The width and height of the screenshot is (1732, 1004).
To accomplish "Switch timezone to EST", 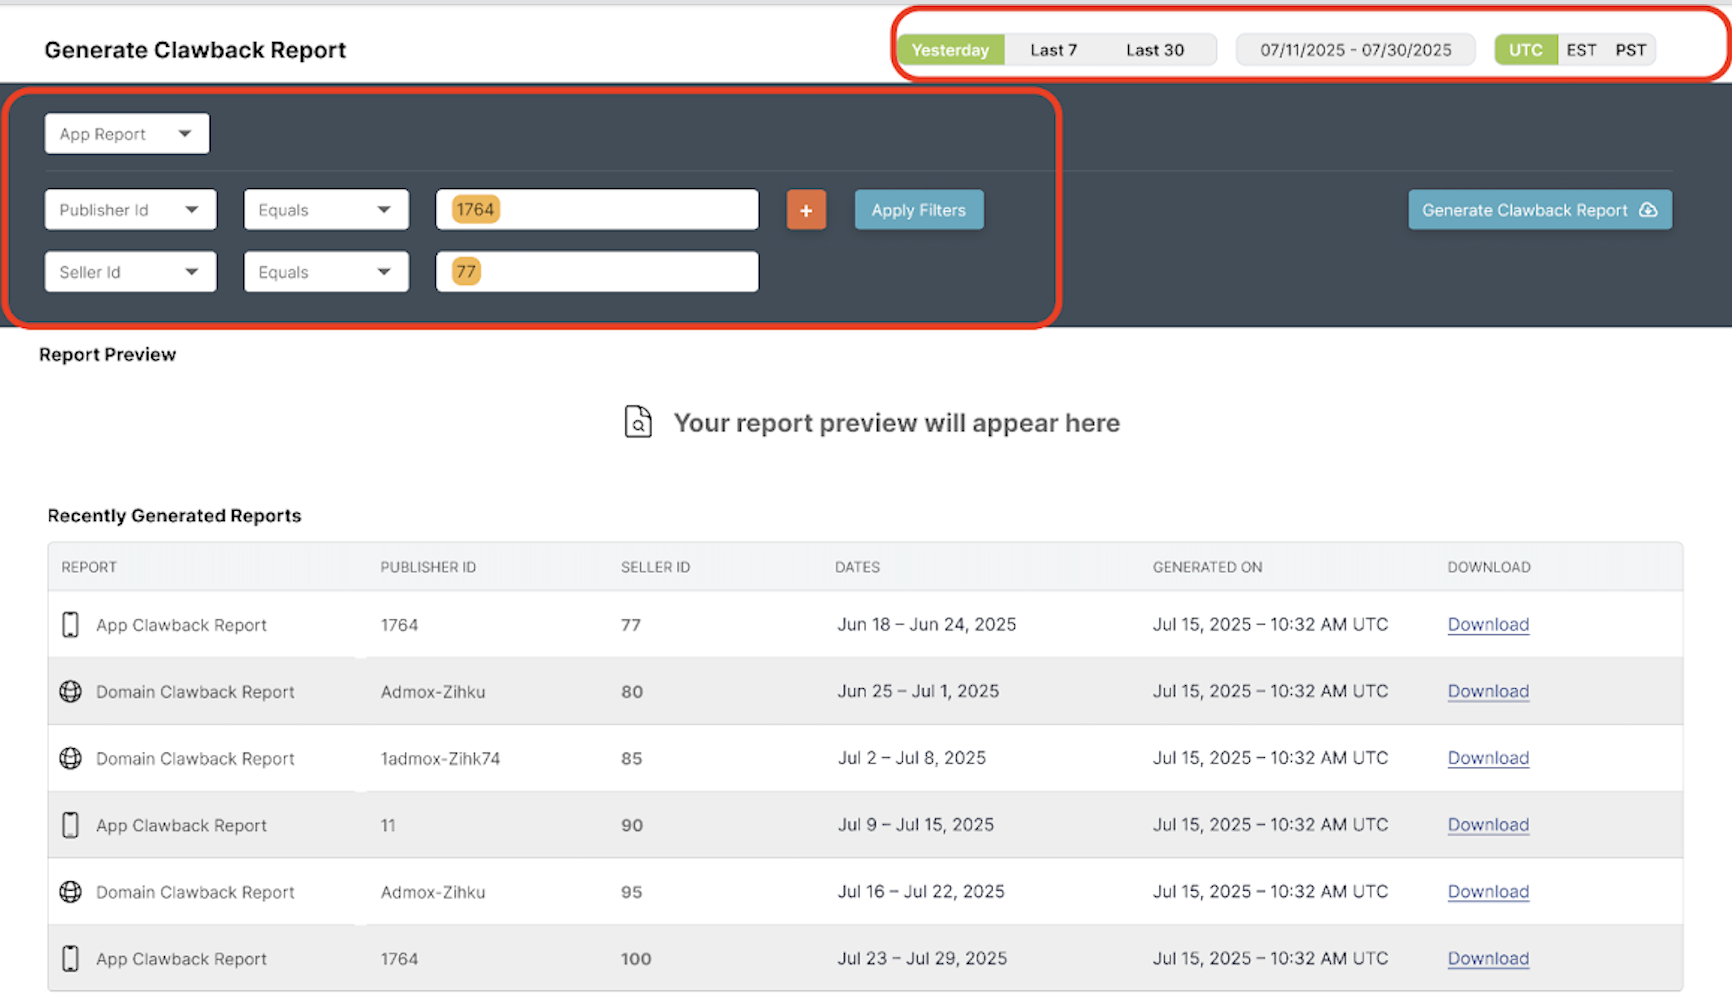I will pyautogui.click(x=1581, y=50).
